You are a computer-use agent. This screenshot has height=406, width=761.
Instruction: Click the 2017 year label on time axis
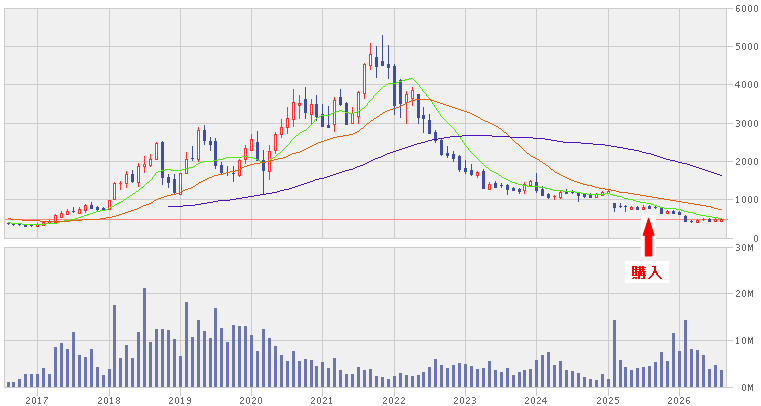[x=37, y=401]
